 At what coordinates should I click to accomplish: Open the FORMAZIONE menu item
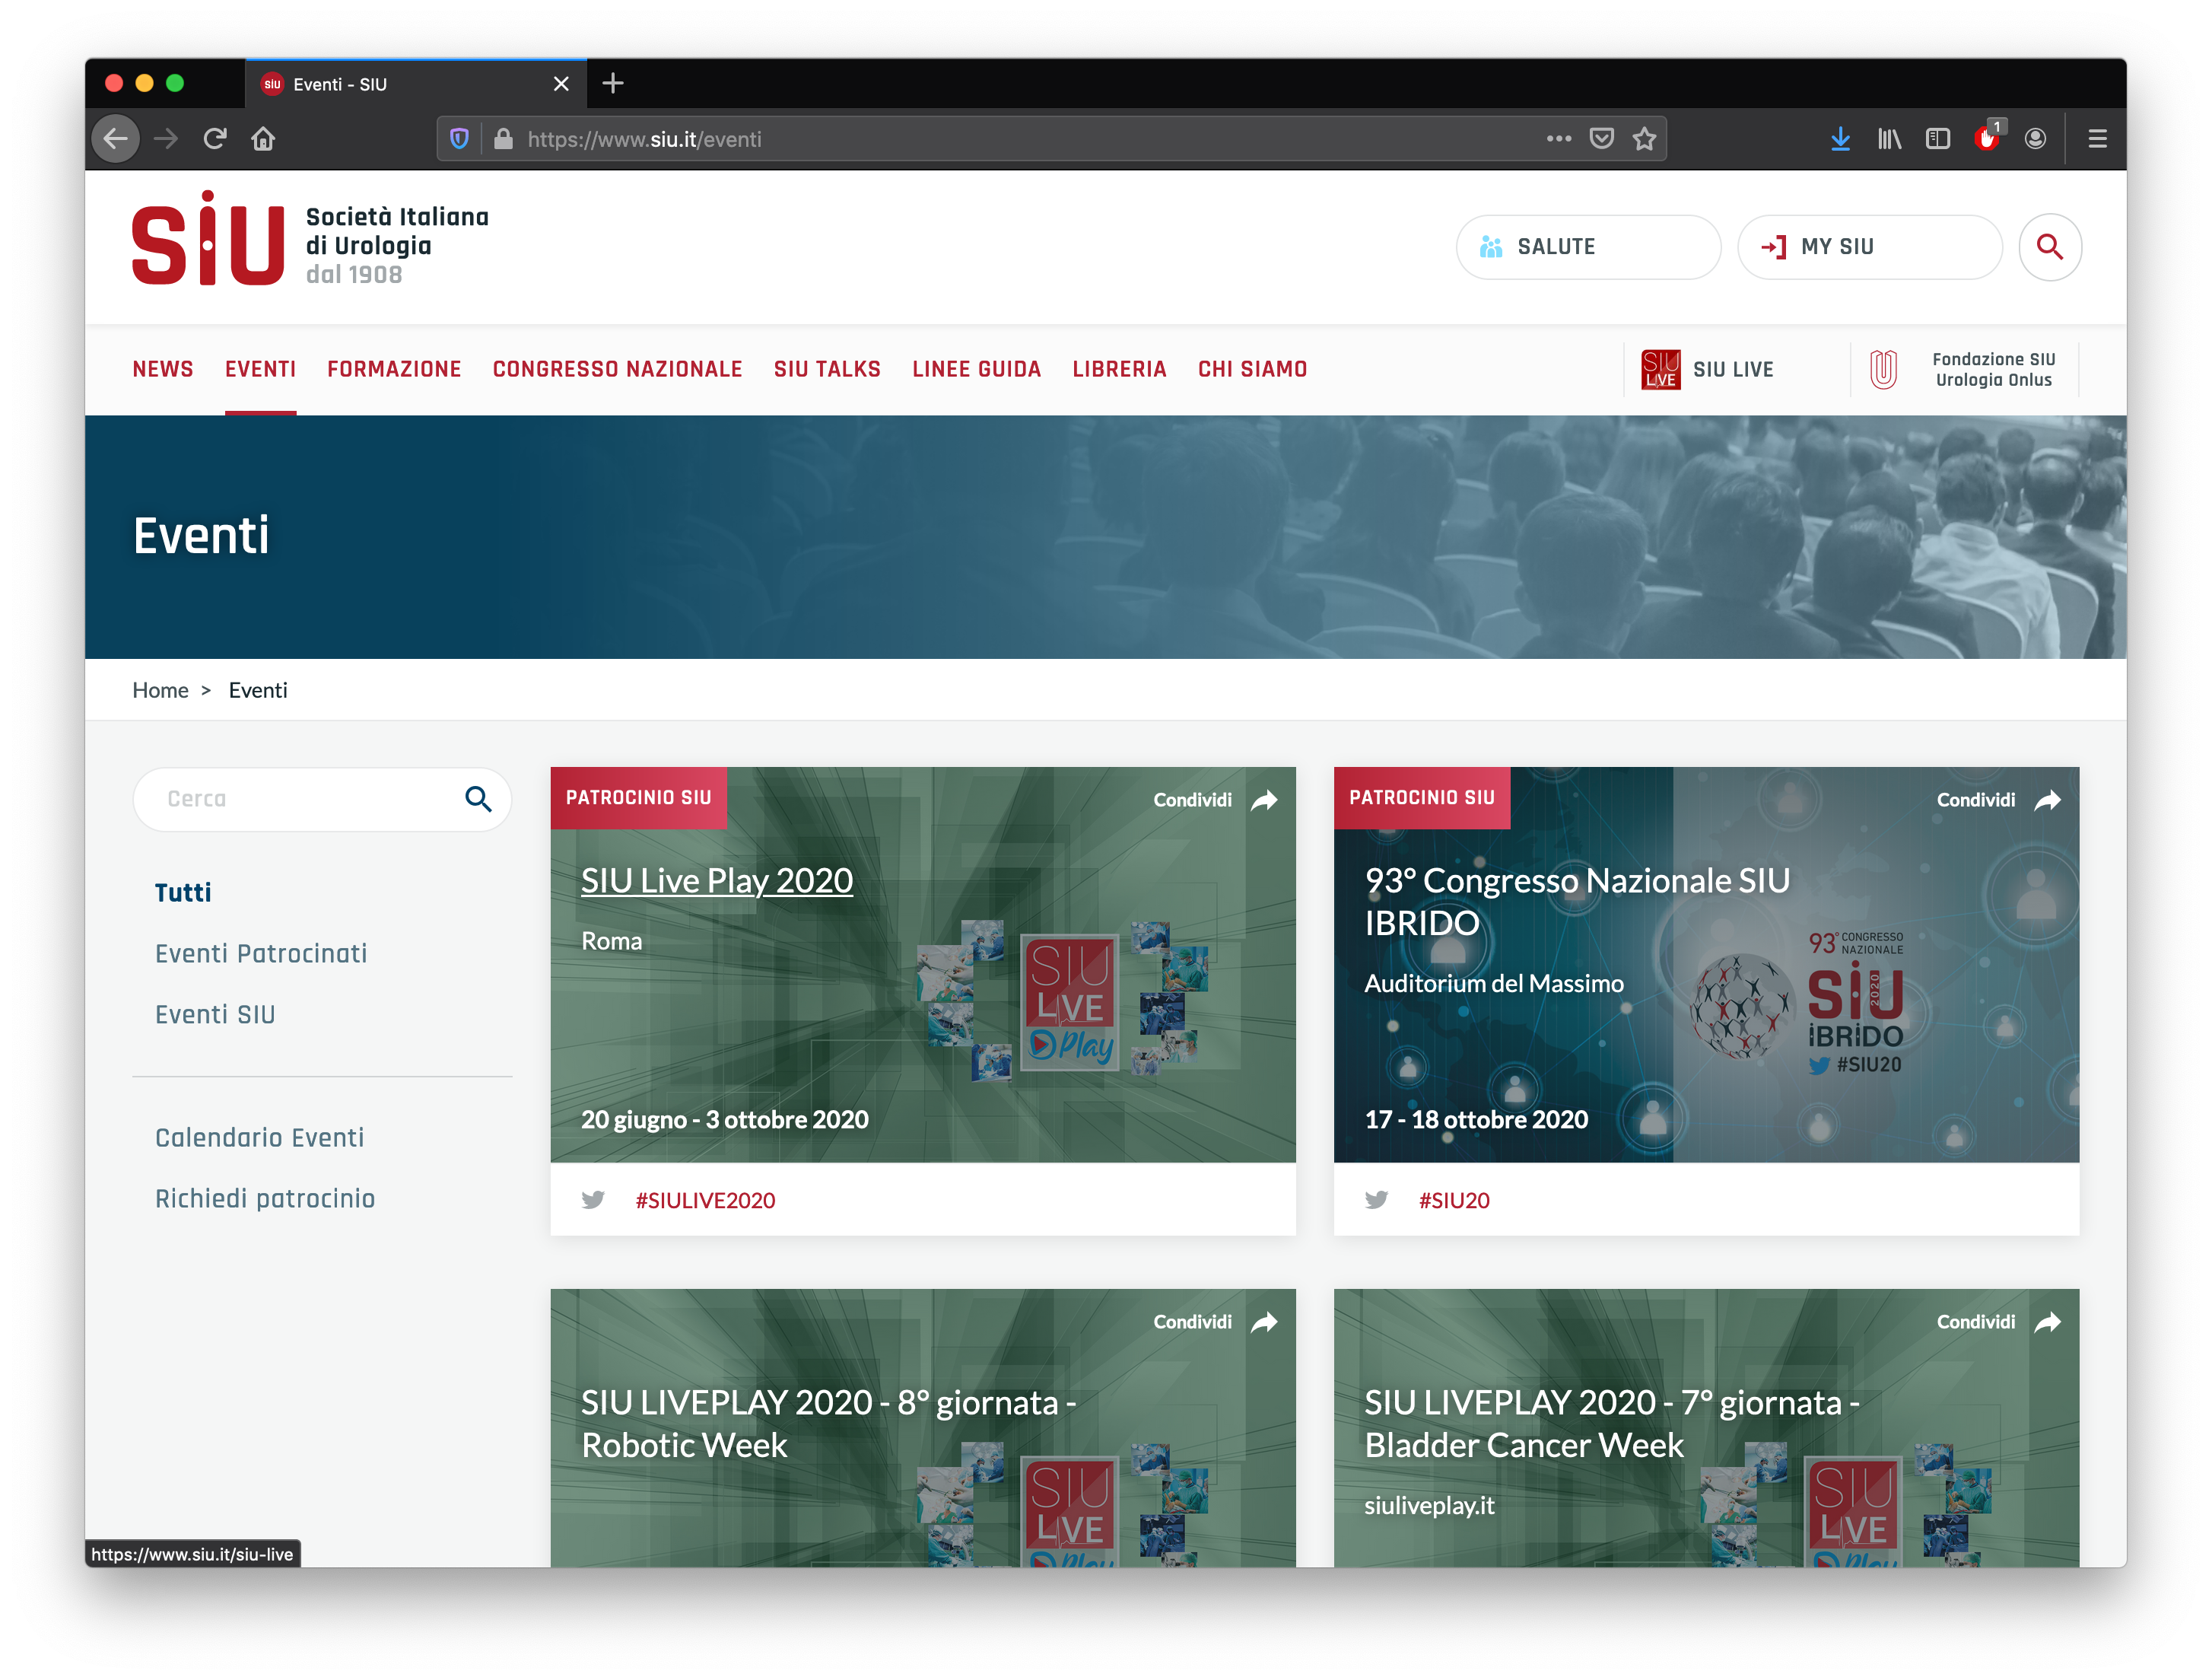[394, 369]
